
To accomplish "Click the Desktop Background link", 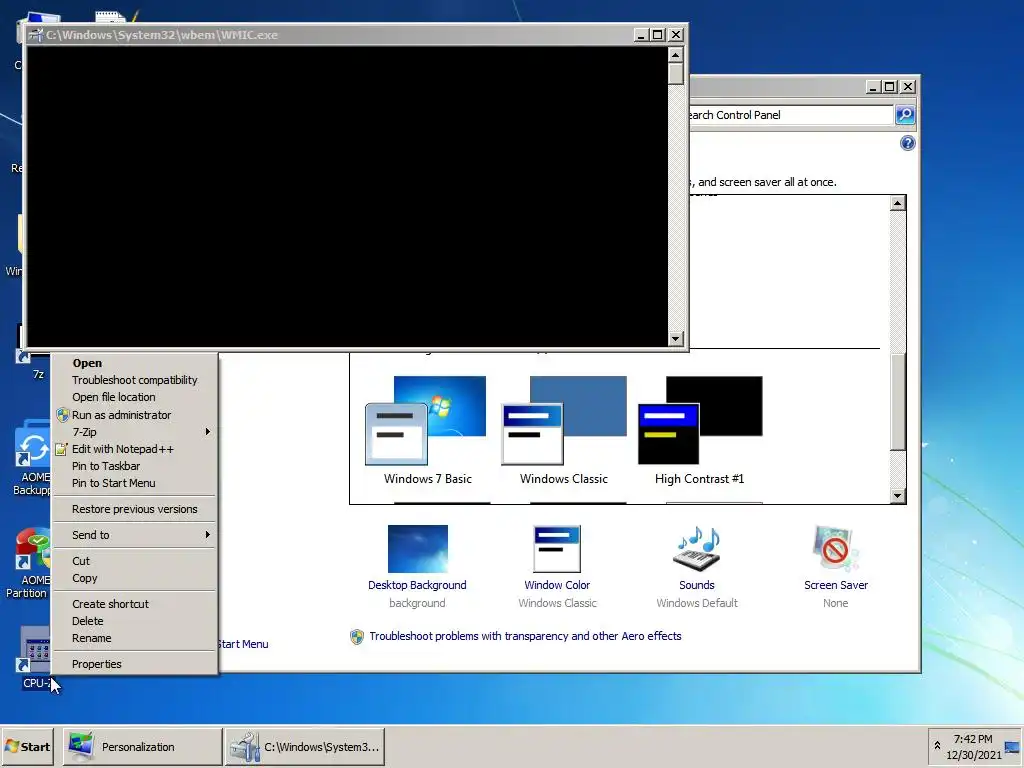I will (417, 585).
